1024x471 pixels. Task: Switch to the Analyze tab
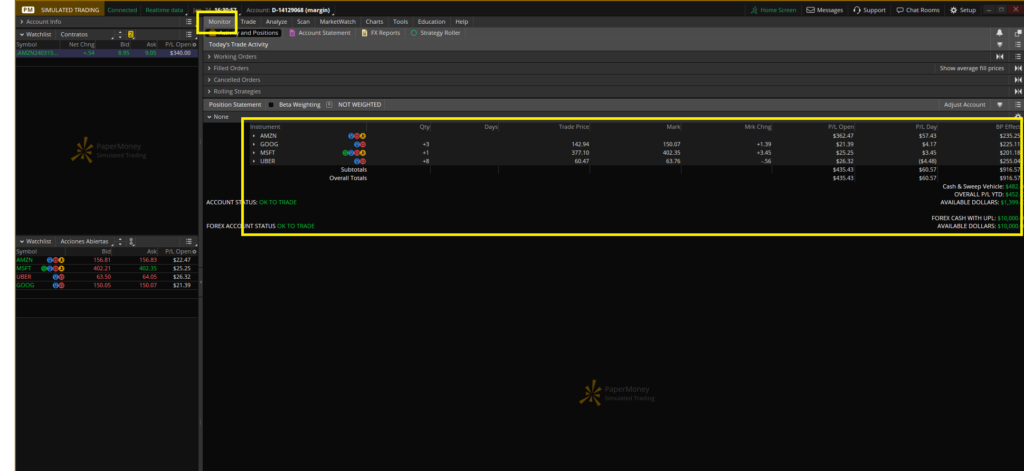point(276,22)
